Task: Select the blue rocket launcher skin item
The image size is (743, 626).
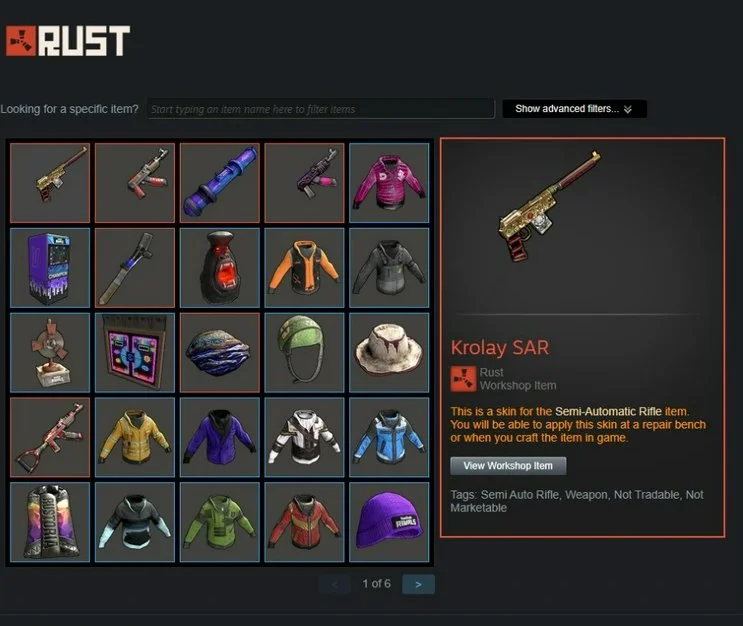Action: click(220, 183)
